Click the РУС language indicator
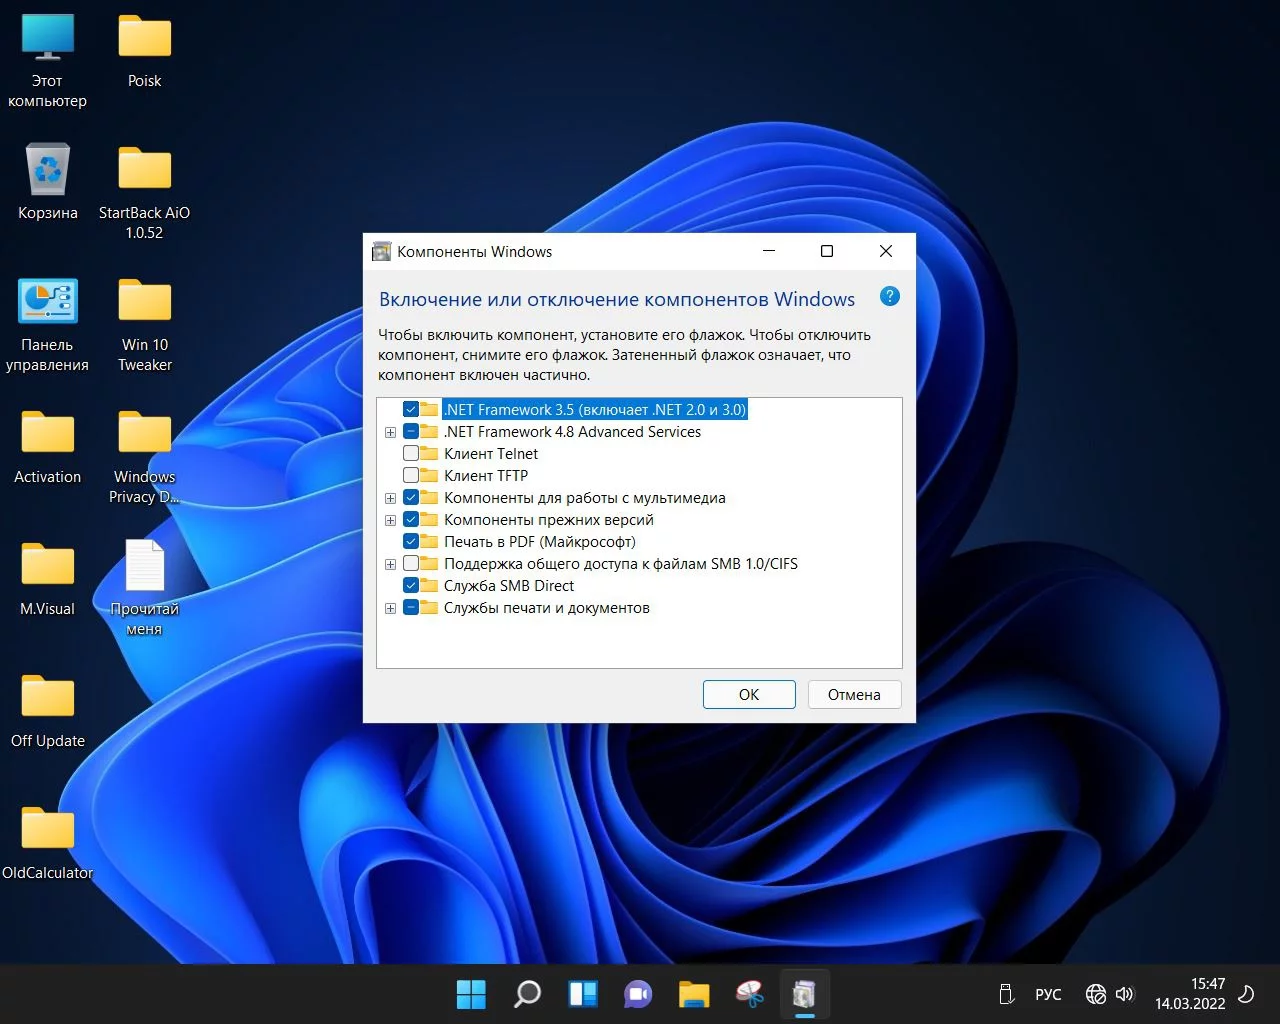The height and width of the screenshot is (1024, 1280). tap(1048, 994)
